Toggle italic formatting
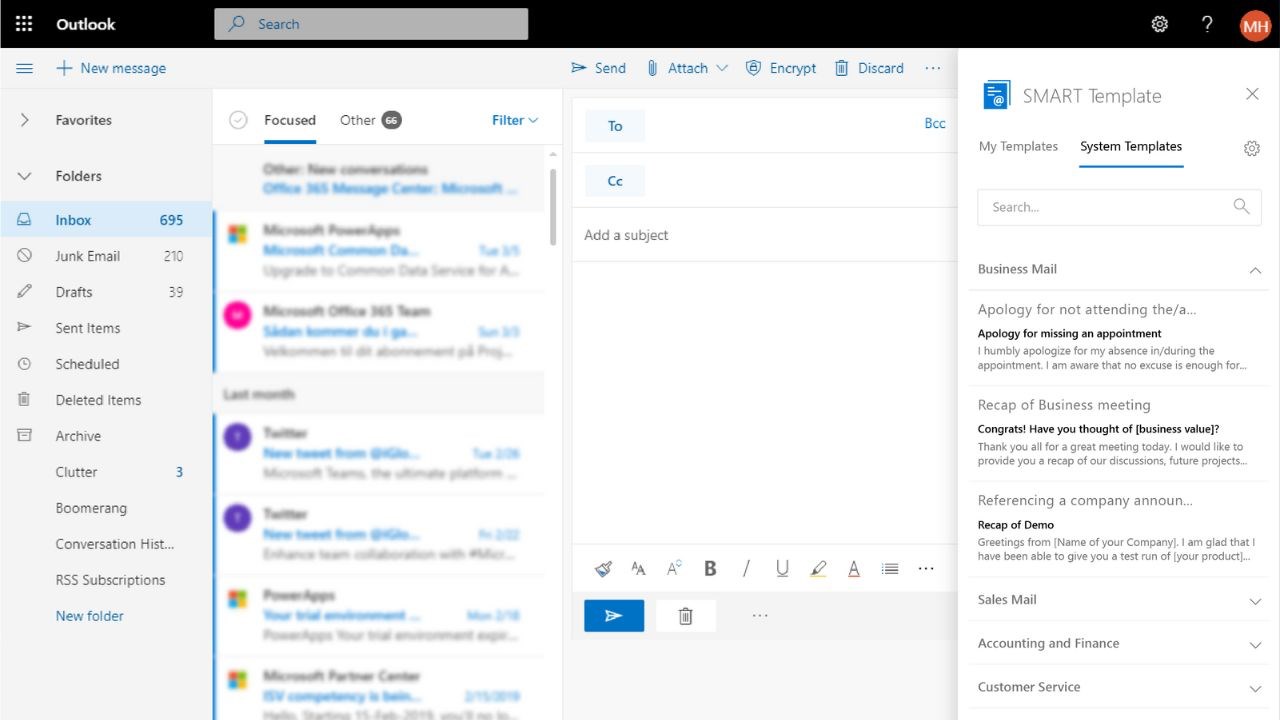Image resolution: width=1280 pixels, height=720 pixels. (746, 568)
